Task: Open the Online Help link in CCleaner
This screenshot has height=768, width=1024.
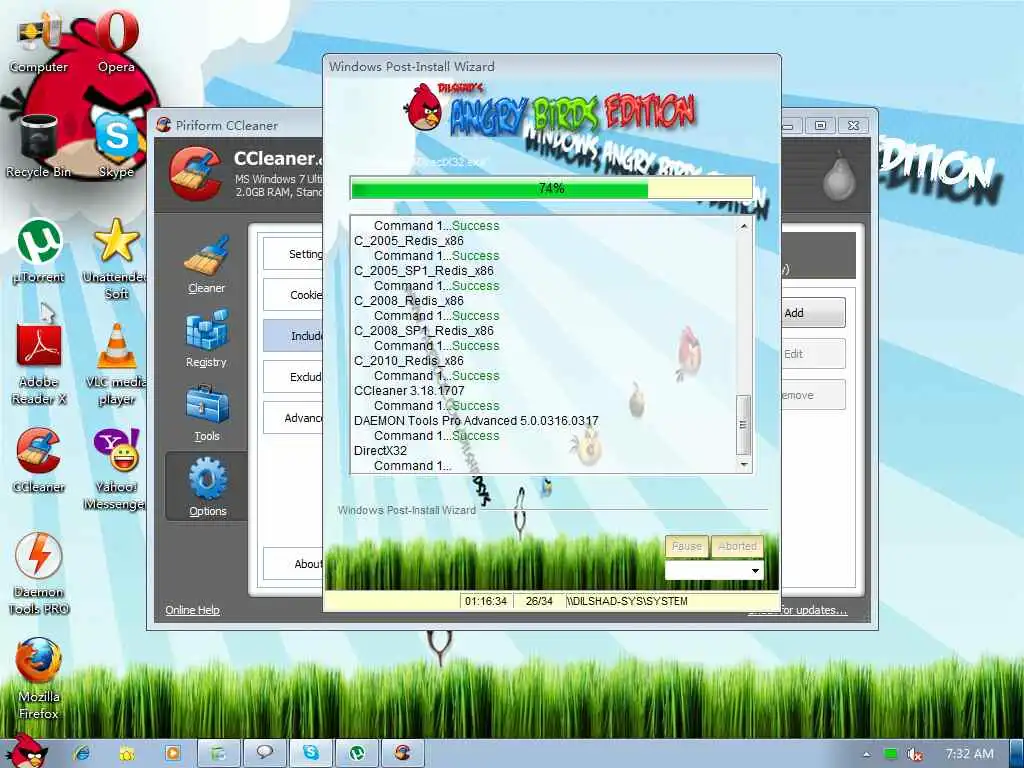Action: pos(192,610)
